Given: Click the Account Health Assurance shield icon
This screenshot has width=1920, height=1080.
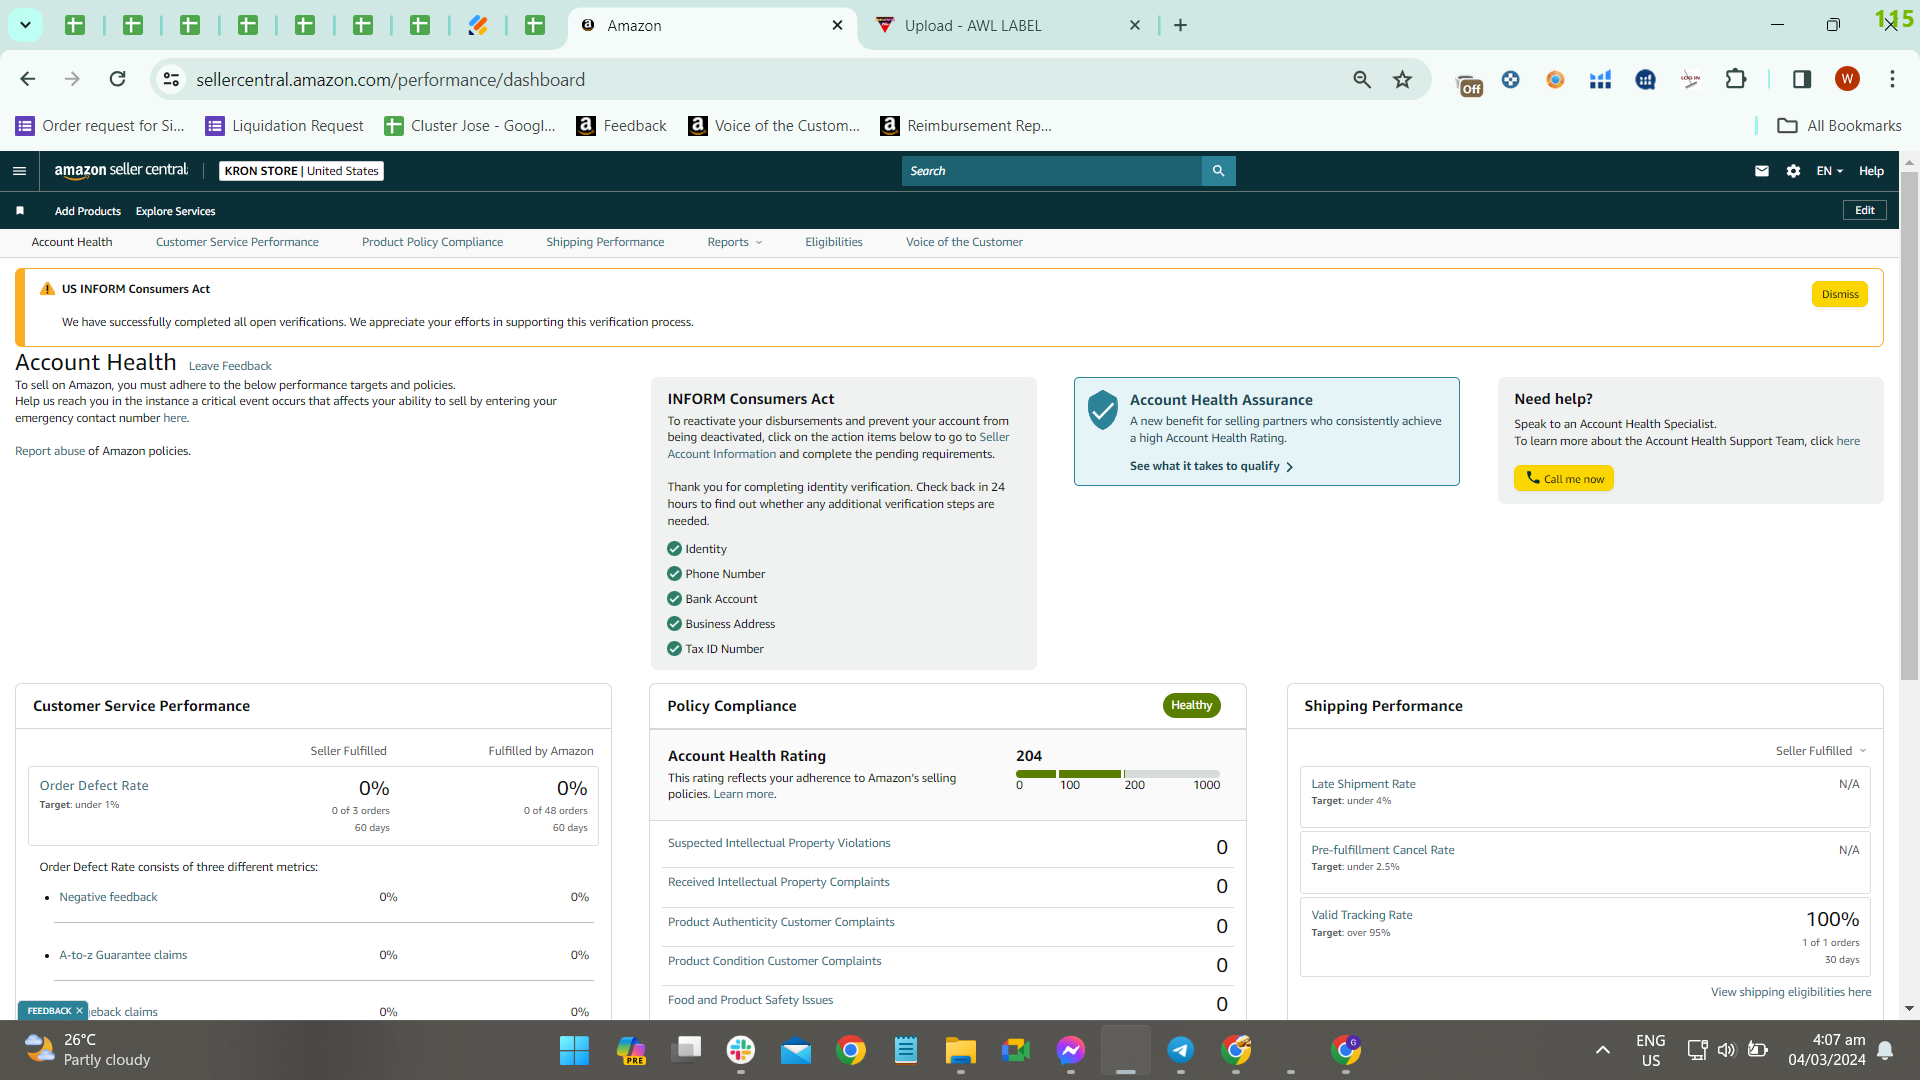Looking at the screenshot, I should (x=1102, y=410).
